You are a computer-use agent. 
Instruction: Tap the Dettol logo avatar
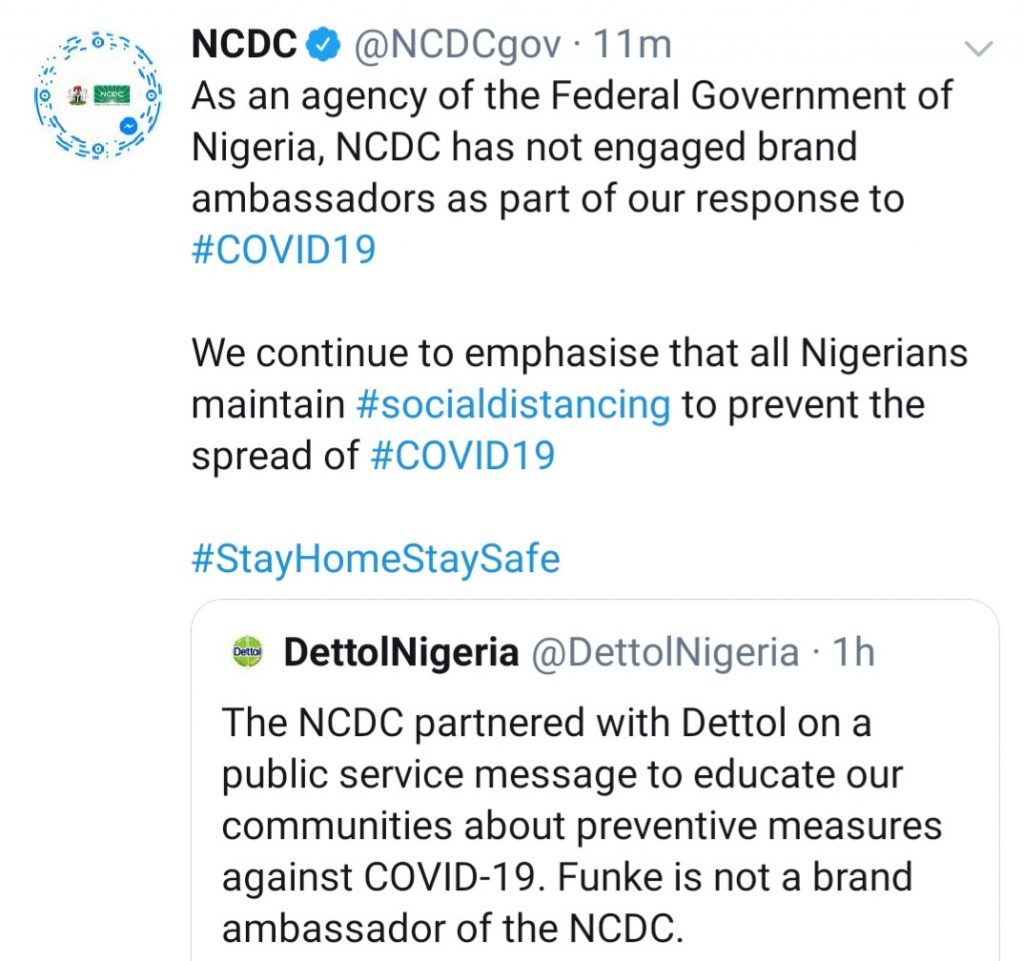246,653
